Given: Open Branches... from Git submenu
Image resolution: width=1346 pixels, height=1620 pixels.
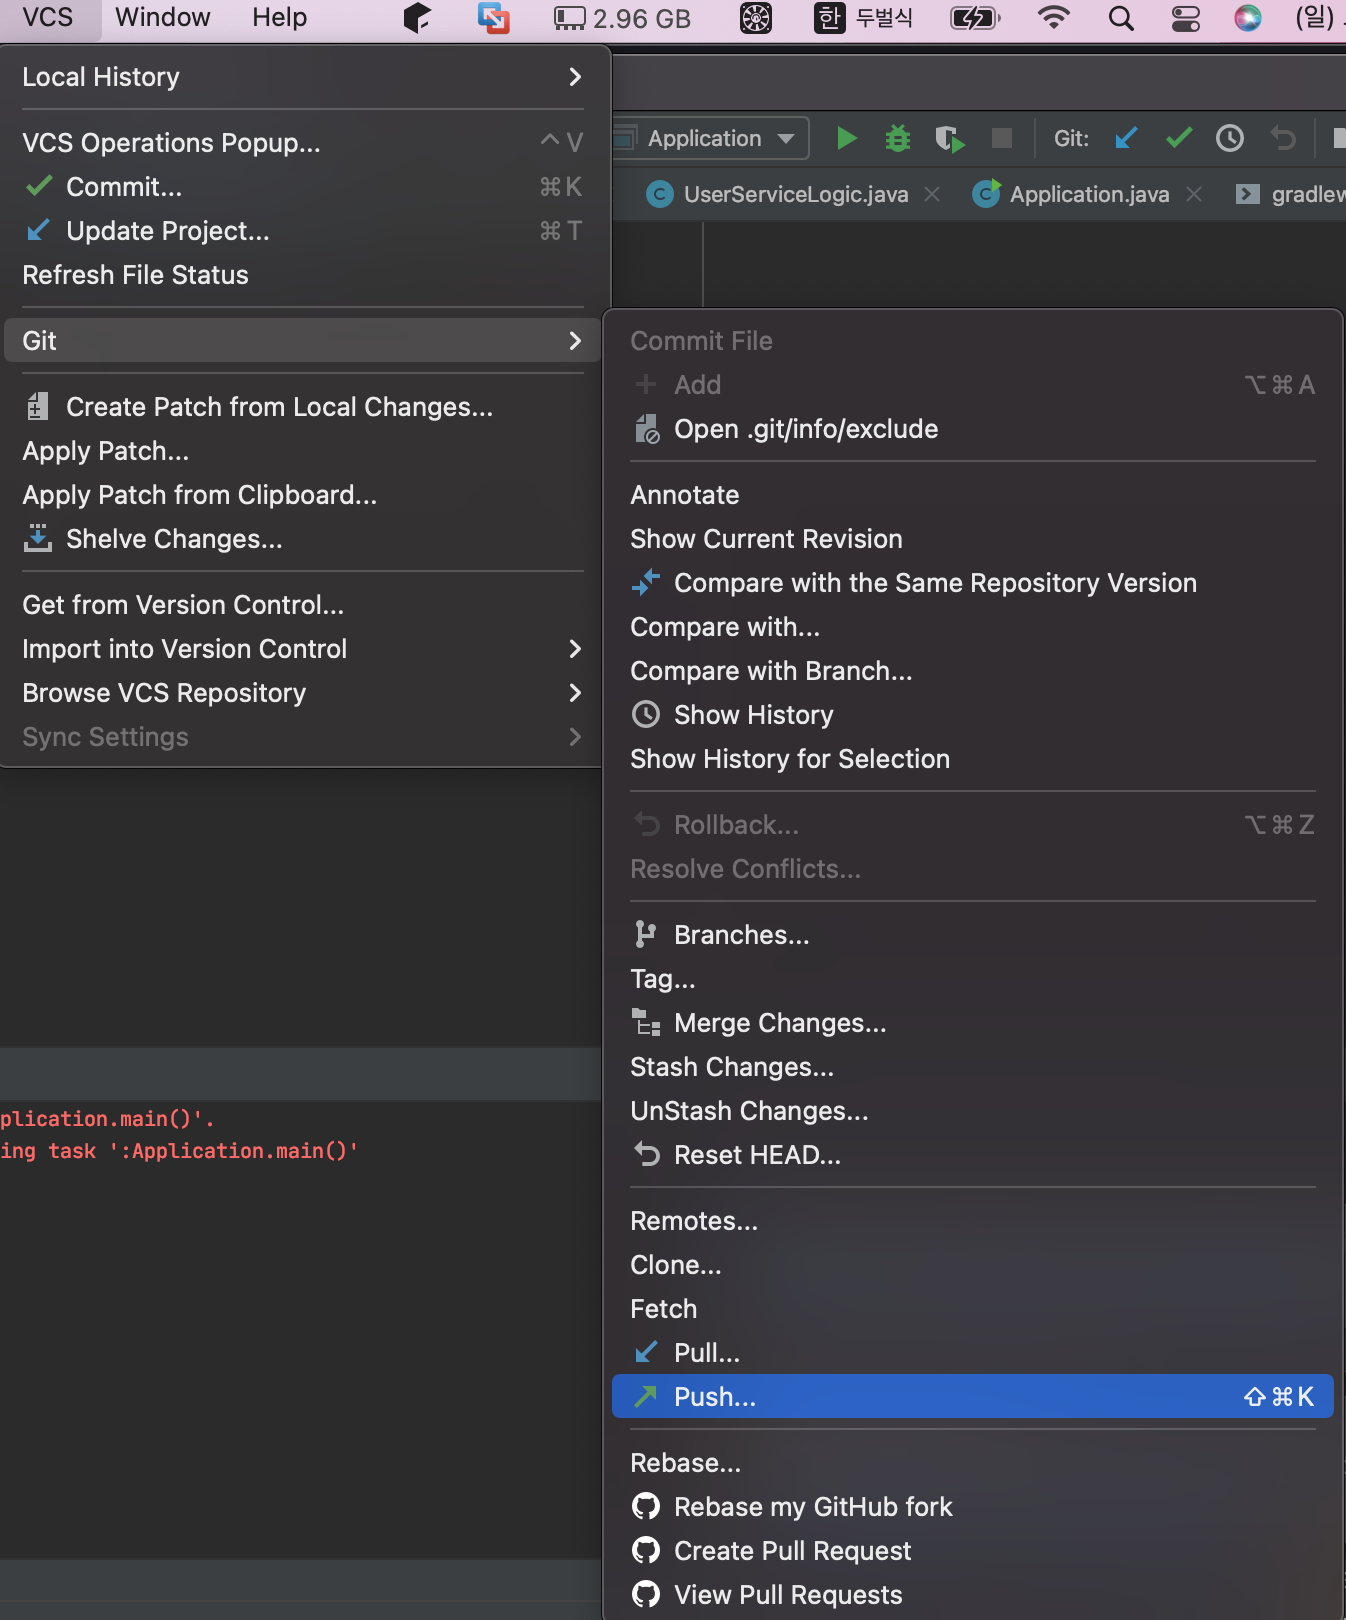Looking at the screenshot, I should click(972, 935).
